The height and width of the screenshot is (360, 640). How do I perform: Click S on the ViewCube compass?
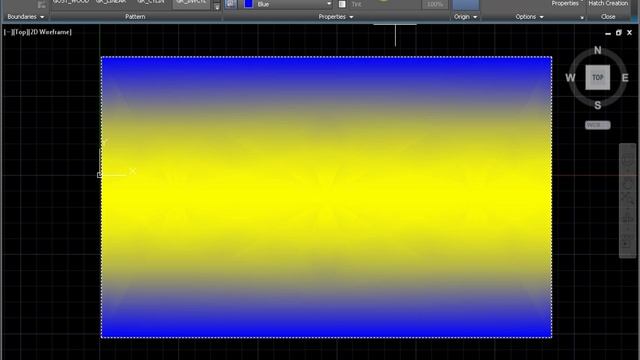(598, 105)
